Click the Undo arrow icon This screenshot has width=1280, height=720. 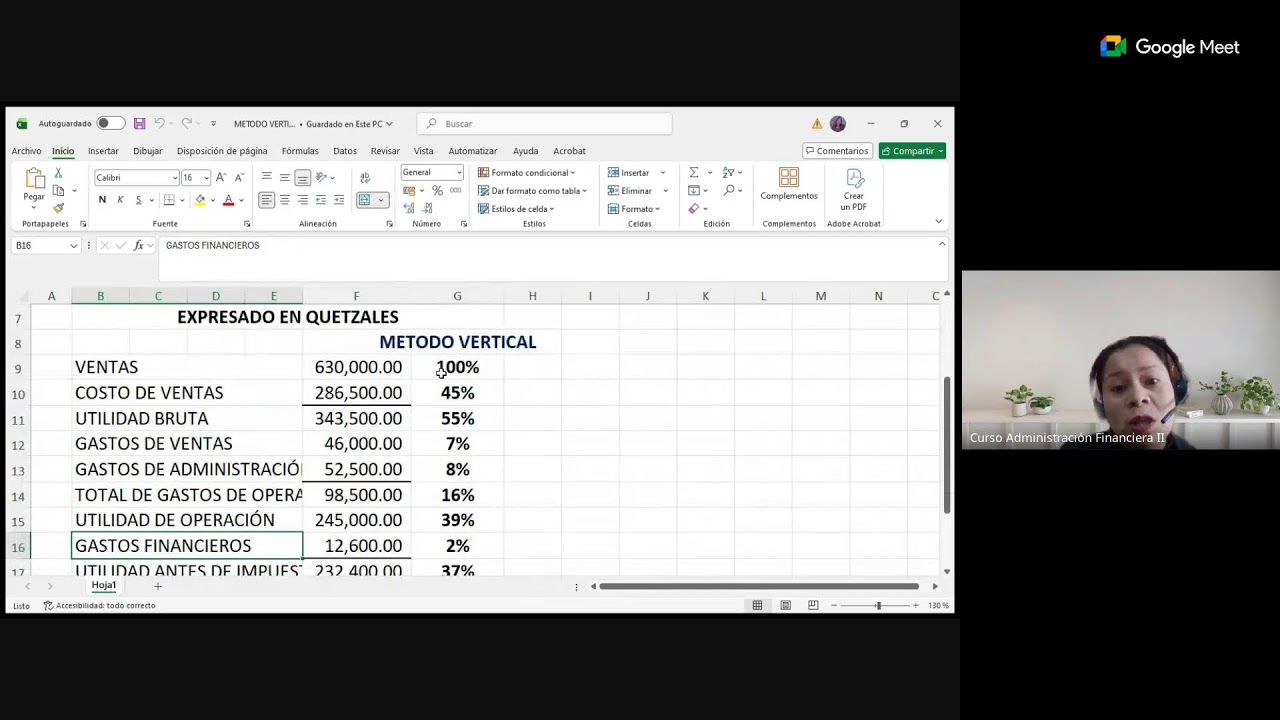click(x=159, y=124)
